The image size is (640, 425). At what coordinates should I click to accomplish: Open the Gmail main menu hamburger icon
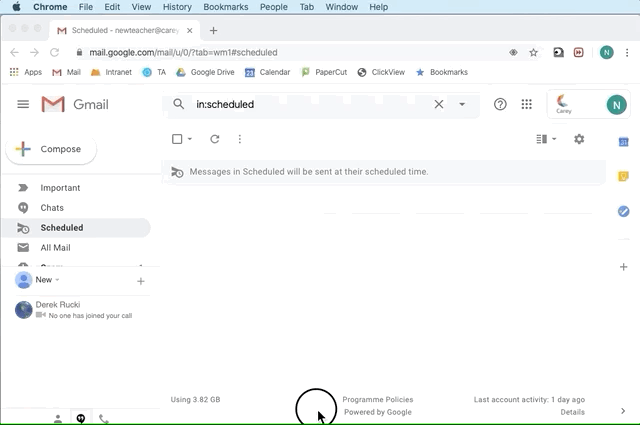23,105
